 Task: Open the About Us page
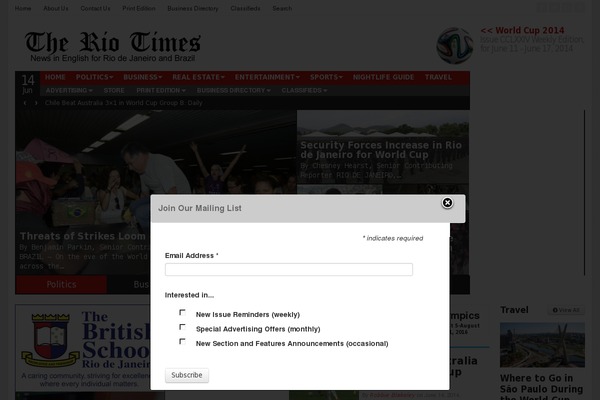[56, 8]
